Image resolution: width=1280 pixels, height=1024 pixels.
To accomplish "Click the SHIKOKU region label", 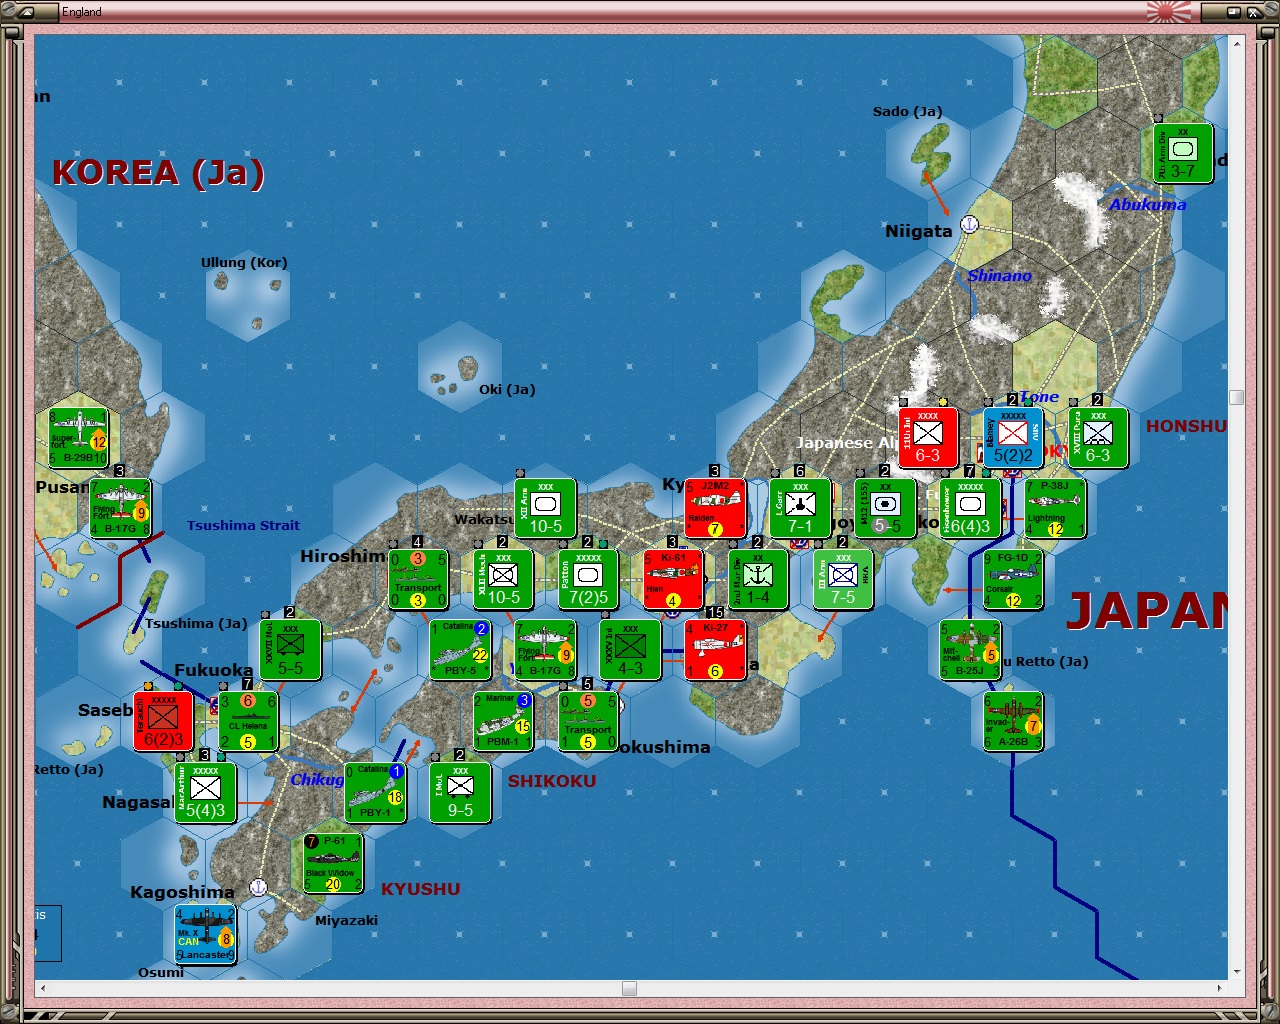I will pos(552,781).
